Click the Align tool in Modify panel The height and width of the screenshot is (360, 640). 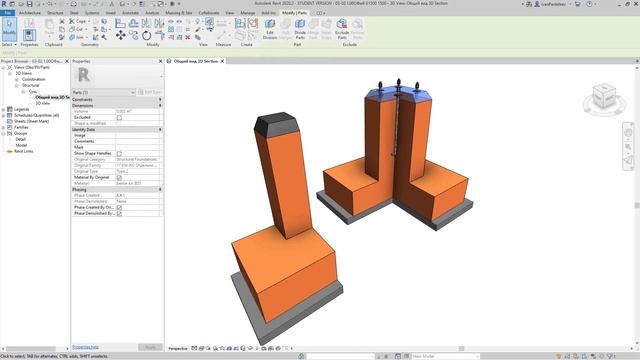tap(120, 24)
